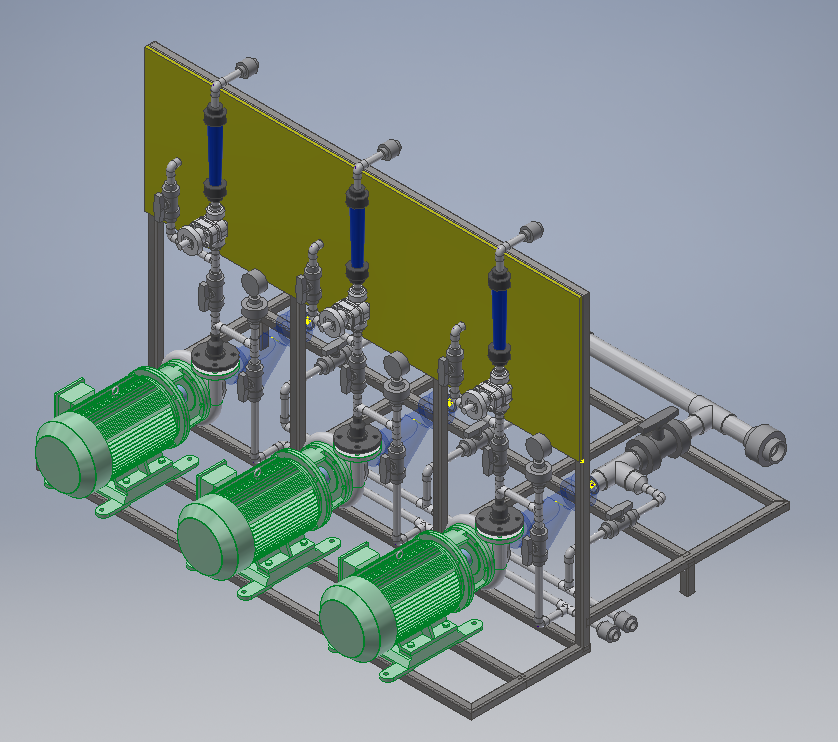Select the mounting foot under leftmost motor
Image resolution: width=838 pixels, height=742 pixels.
coord(120,497)
